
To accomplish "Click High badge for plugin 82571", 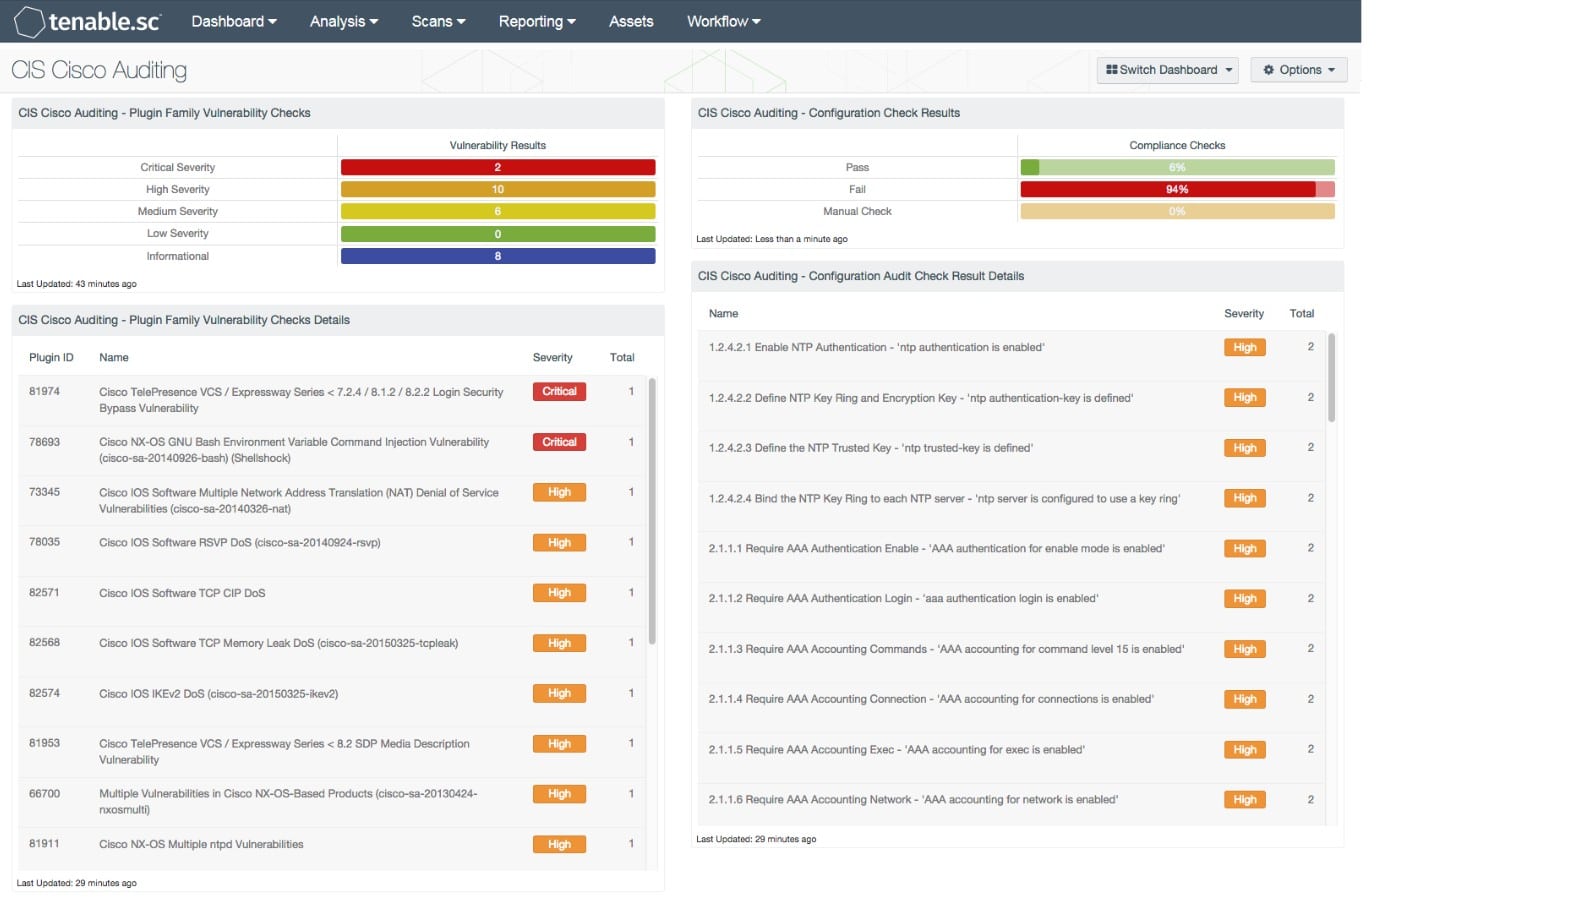I will coord(559,593).
